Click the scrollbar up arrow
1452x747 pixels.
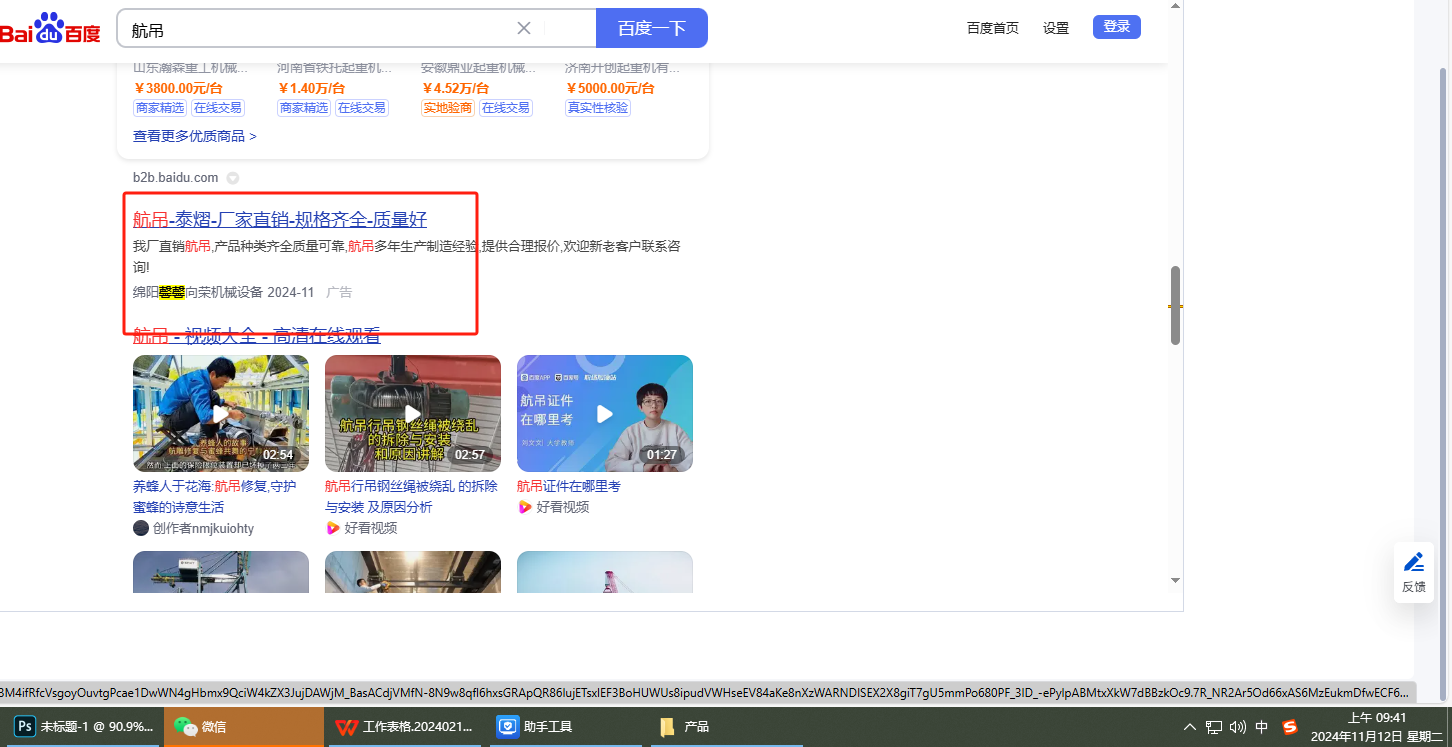(1176, 6)
